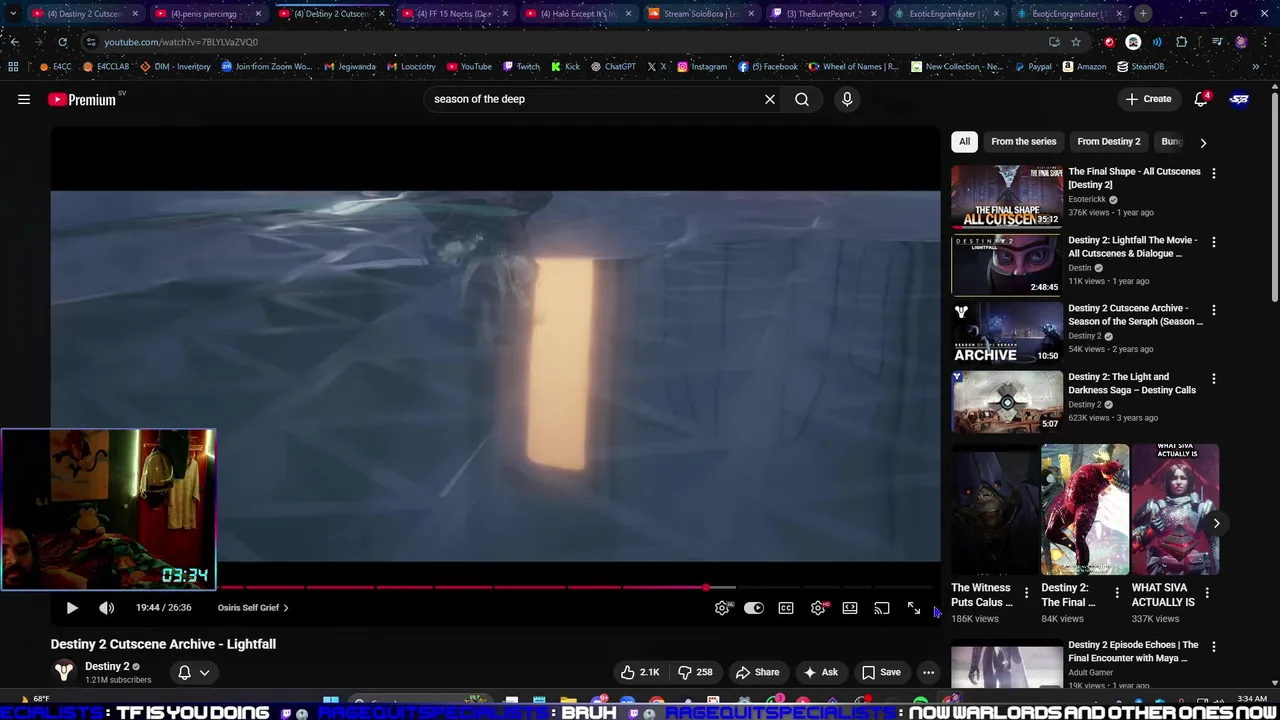1280x720 pixels.
Task: Go to the YouTube Premium home logo
Action: click(82, 99)
